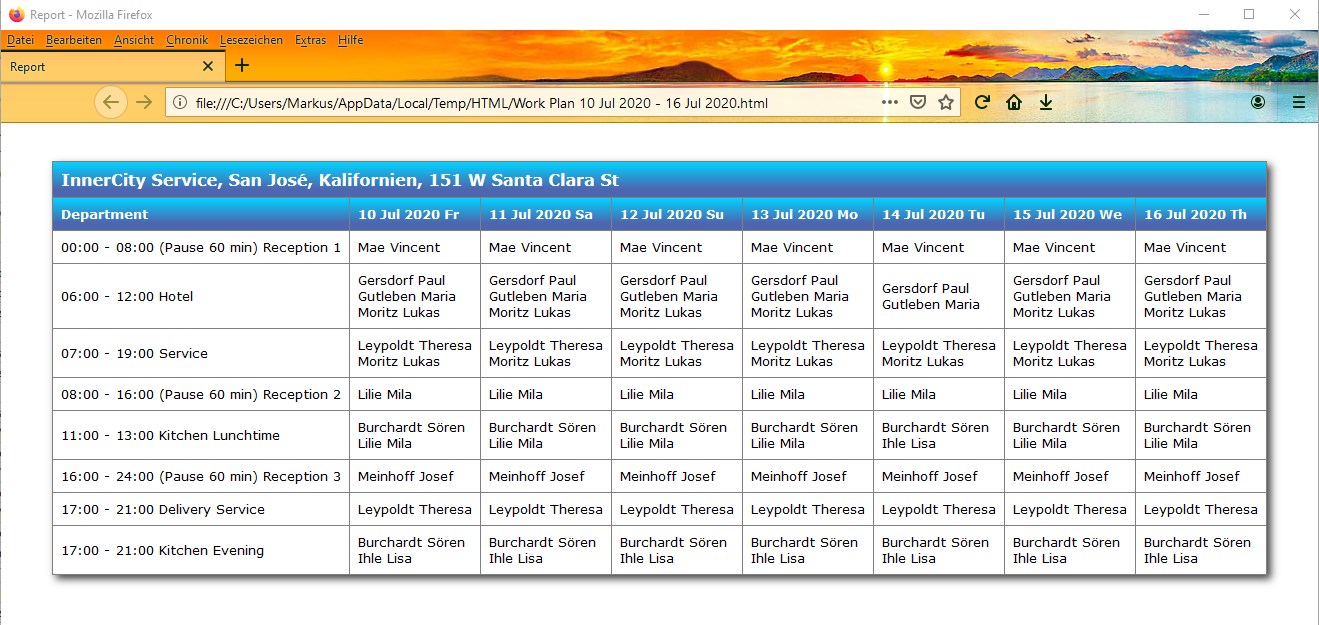Open the Hilfe menu
Viewport: 1319px width, 625px height.
(350, 40)
